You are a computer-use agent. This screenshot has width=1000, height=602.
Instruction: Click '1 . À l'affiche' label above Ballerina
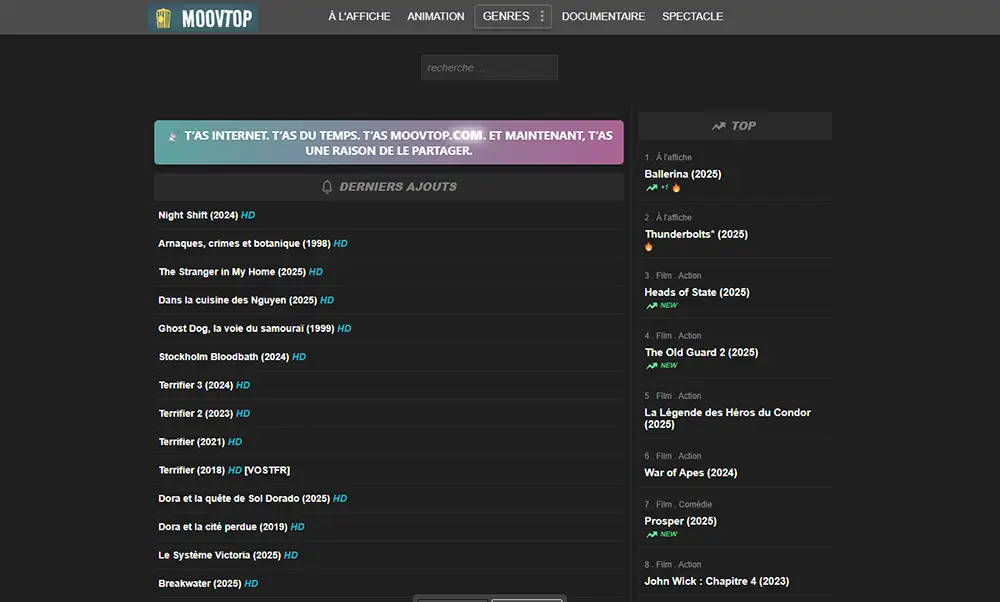tap(668, 157)
